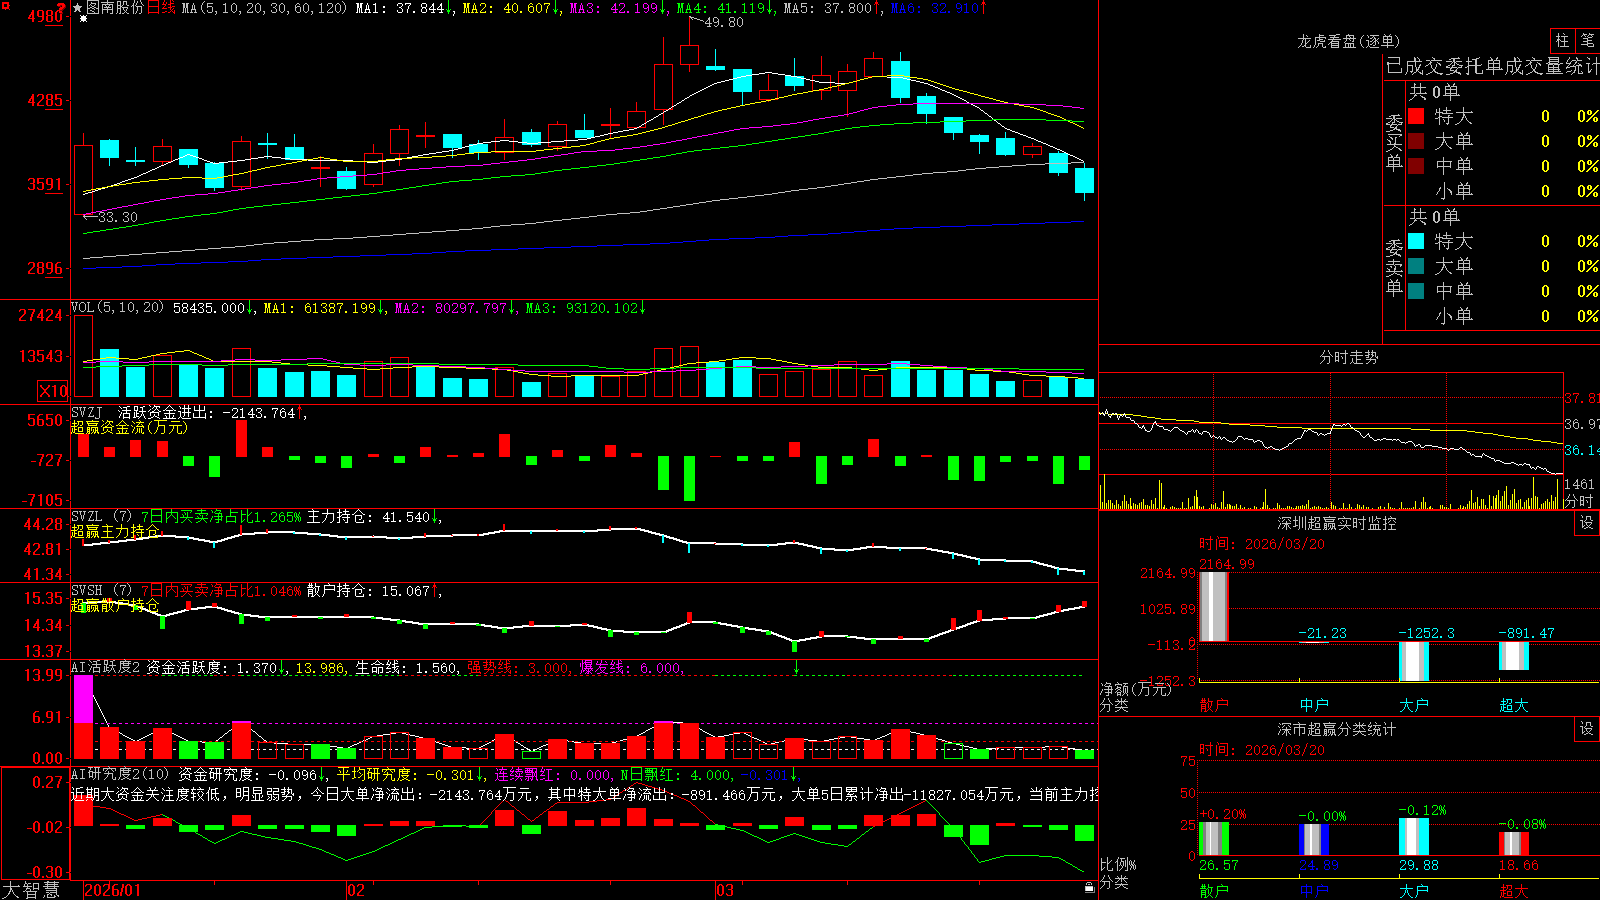This screenshot has height=900, width=1600.
Task: Click the 49.80 high price label
Action: point(724,22)
